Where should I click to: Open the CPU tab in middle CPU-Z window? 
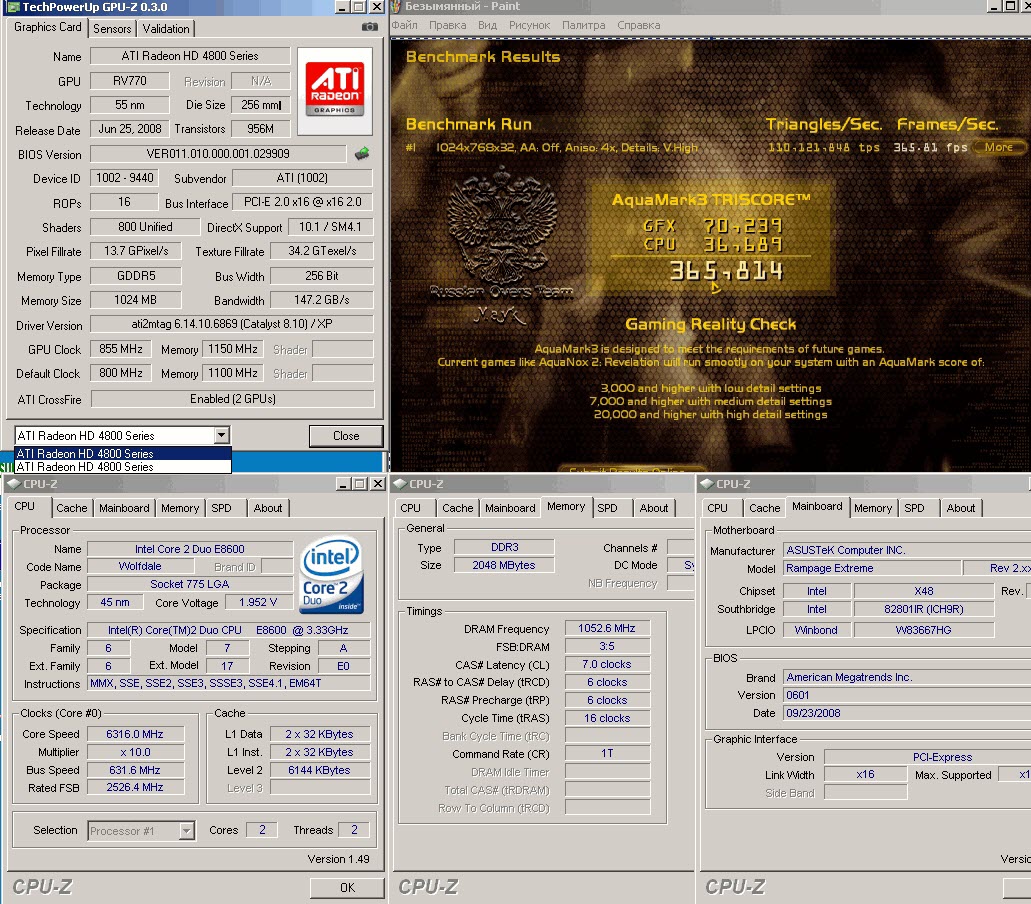(x=410, y=508)
